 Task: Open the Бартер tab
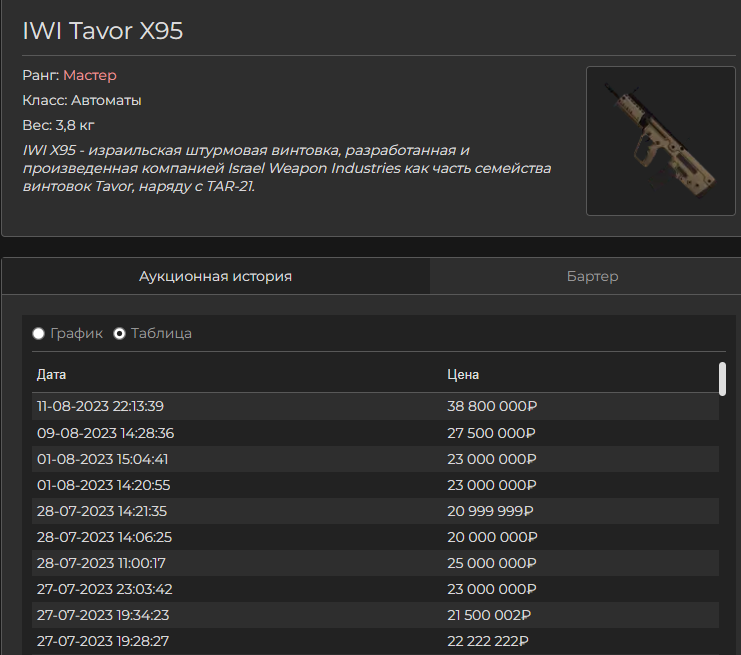click(592, 276)
